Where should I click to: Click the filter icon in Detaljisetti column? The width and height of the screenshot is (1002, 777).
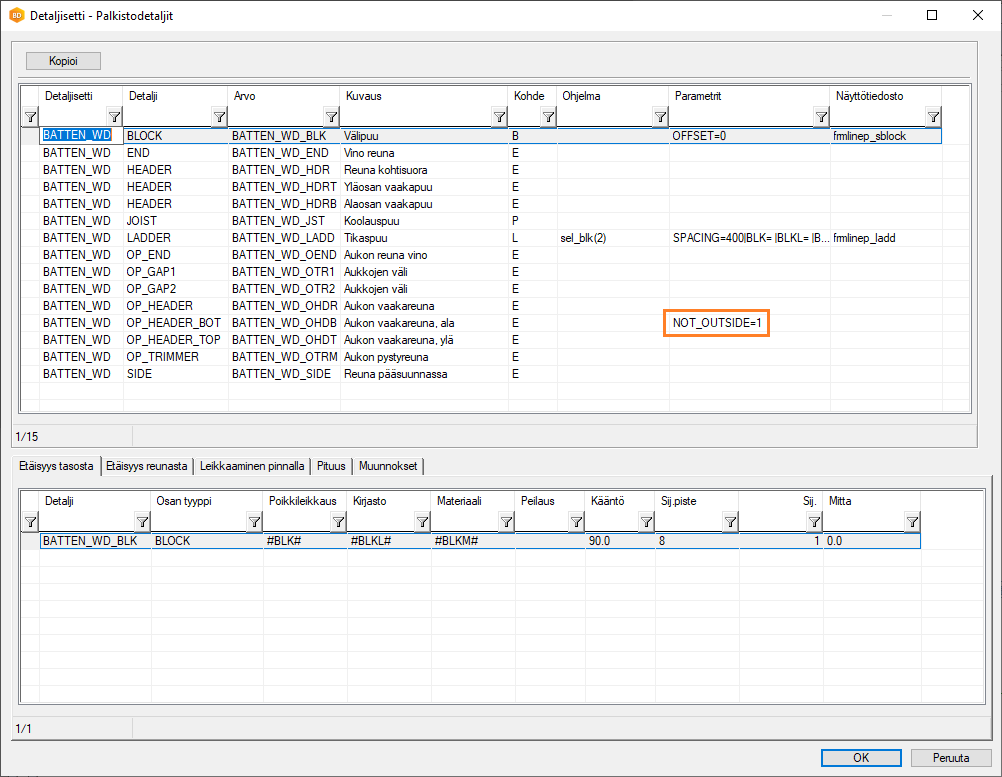pos(114,117)
